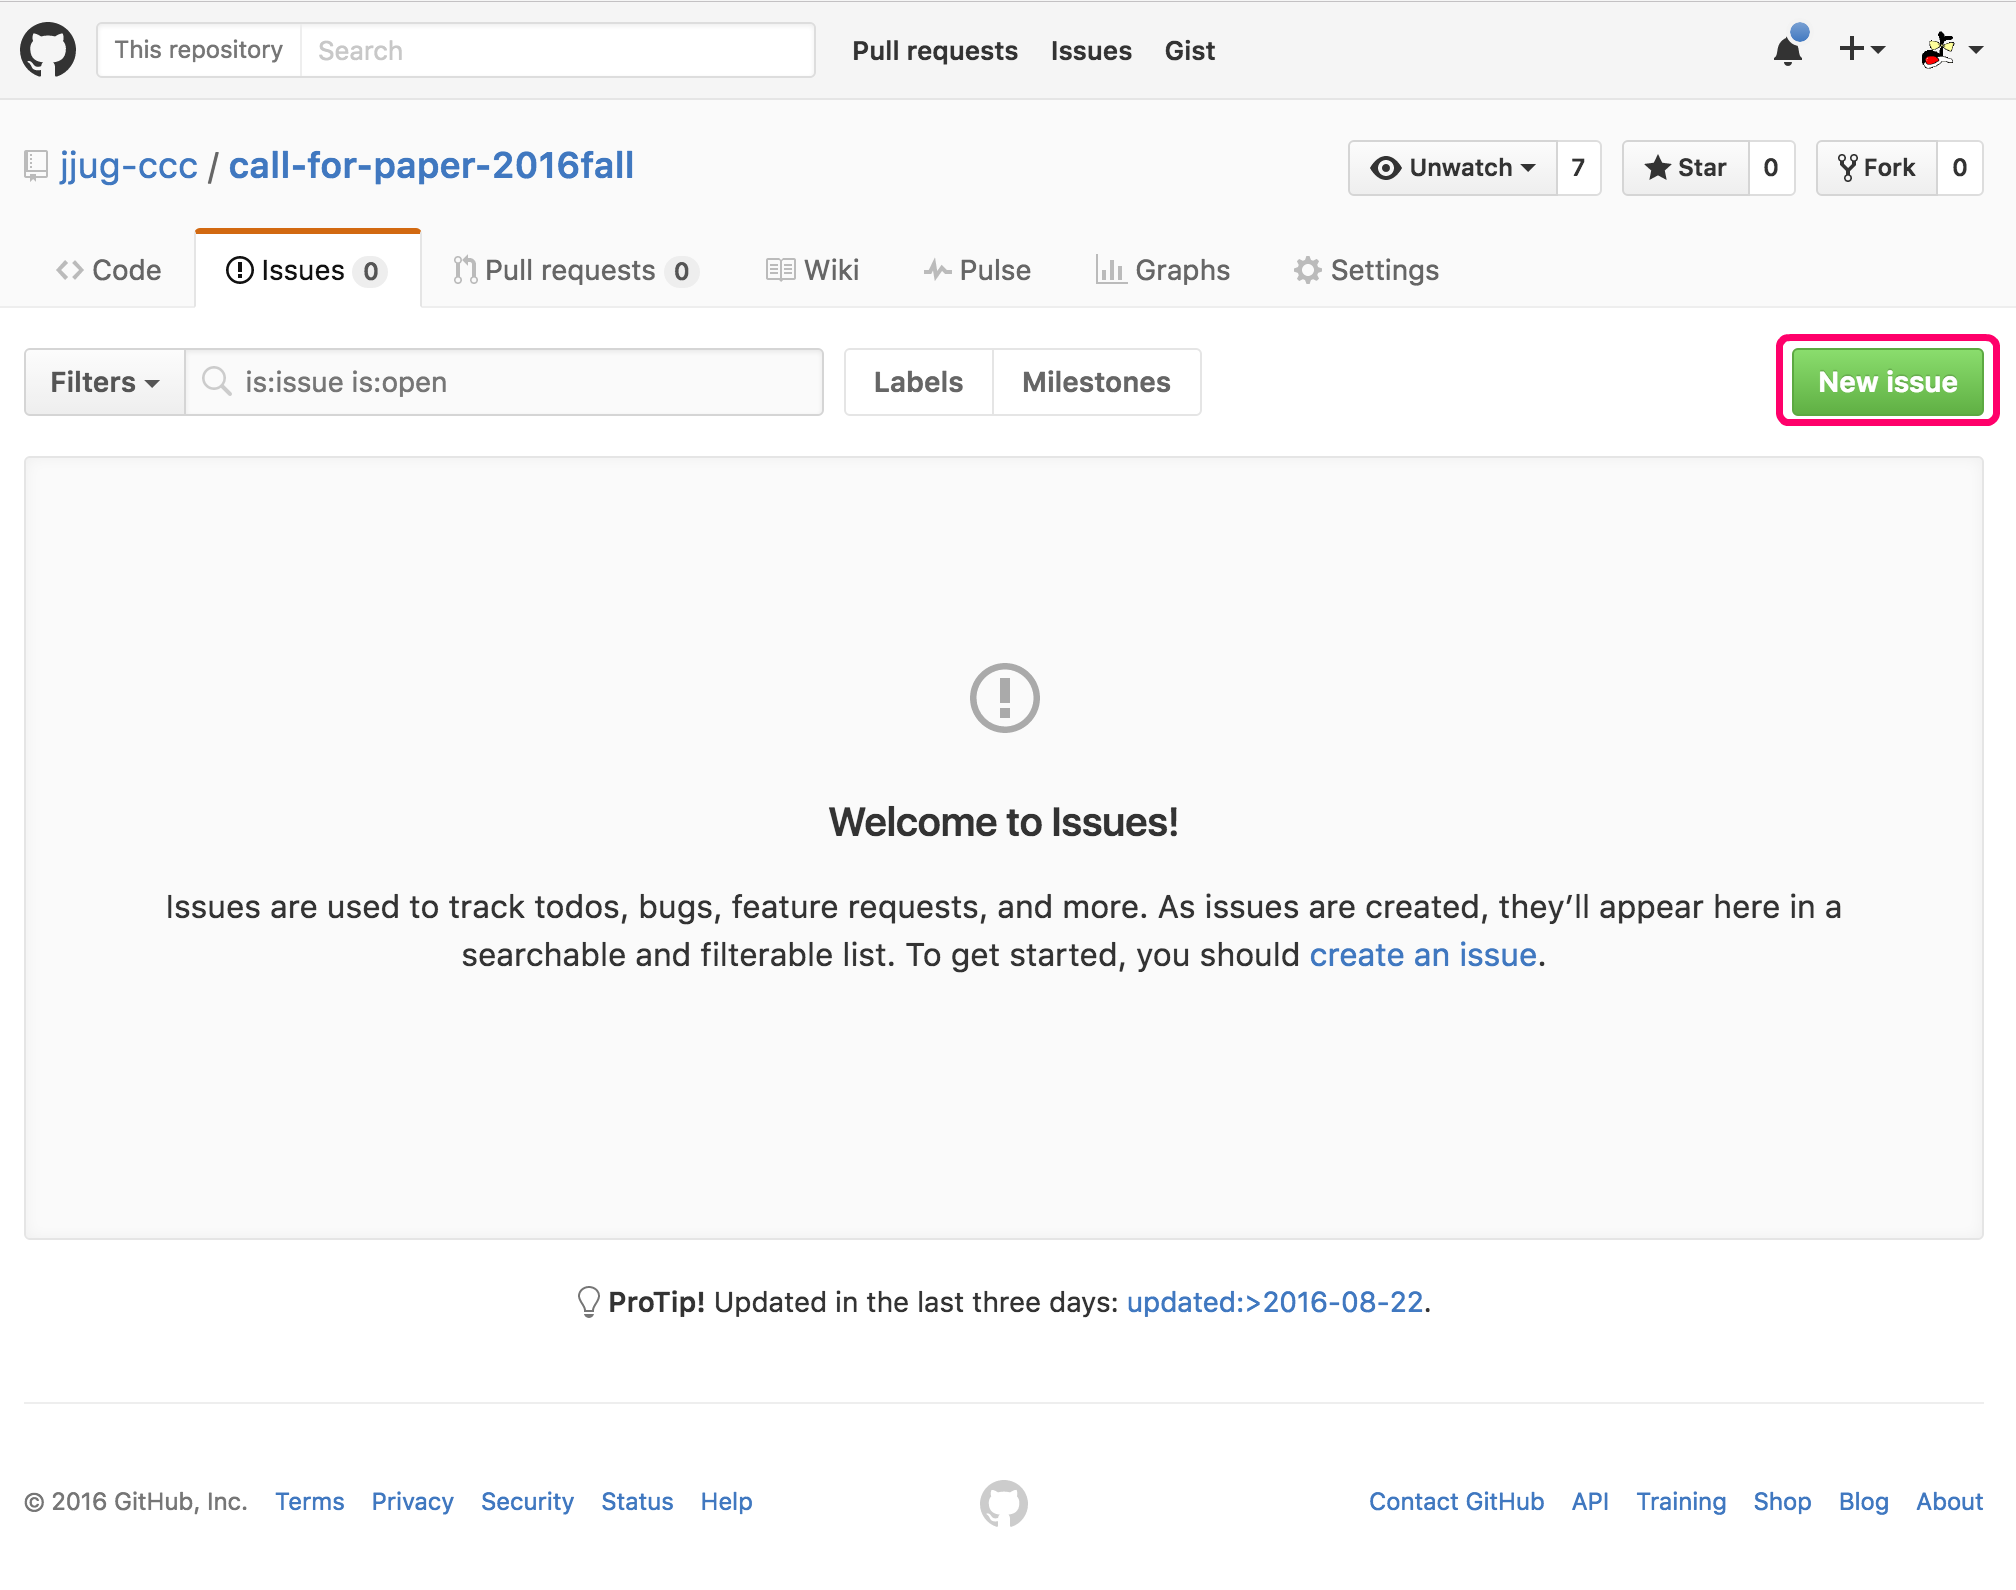Click the Welcome to Issues! heading
Viewport: 2016px width, 1590px height.
[1004, 822]
